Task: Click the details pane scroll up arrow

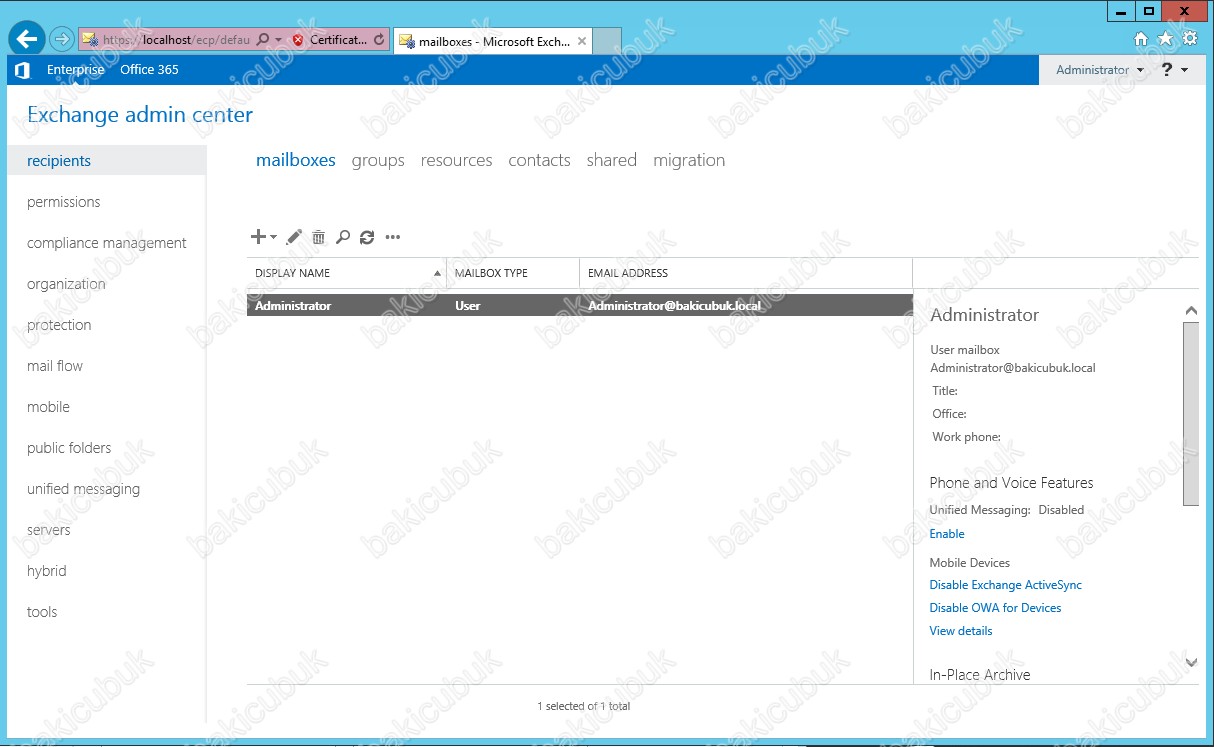Action: pyautogui.click(x=1190, y=311)
